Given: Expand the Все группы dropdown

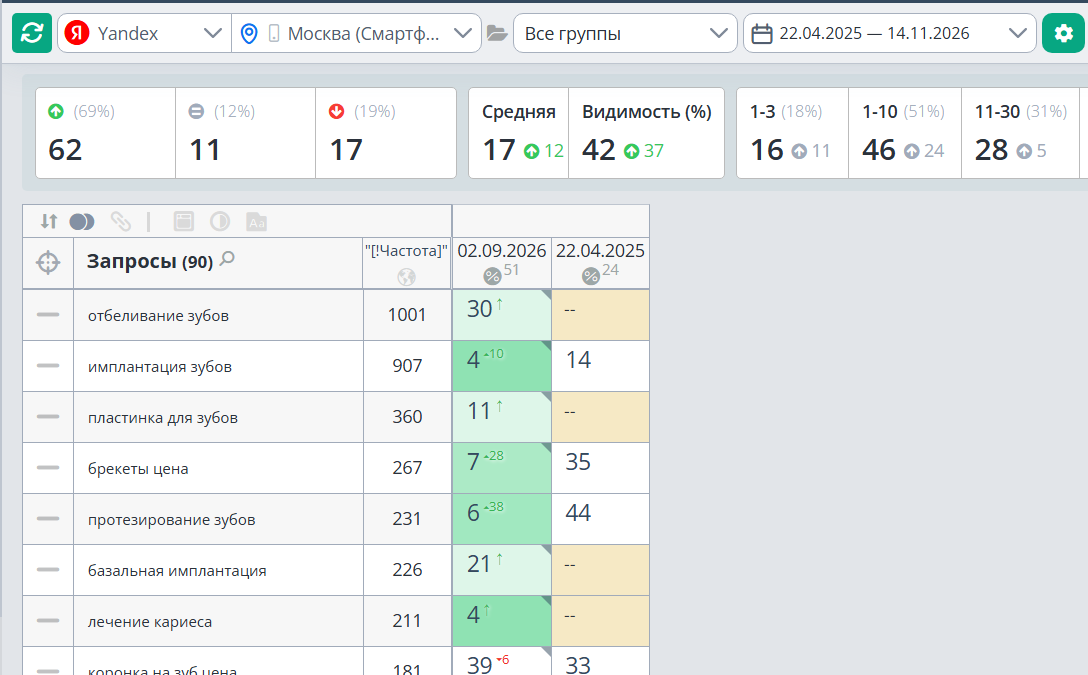Looking at the screenshot, I should click(625, 33).
